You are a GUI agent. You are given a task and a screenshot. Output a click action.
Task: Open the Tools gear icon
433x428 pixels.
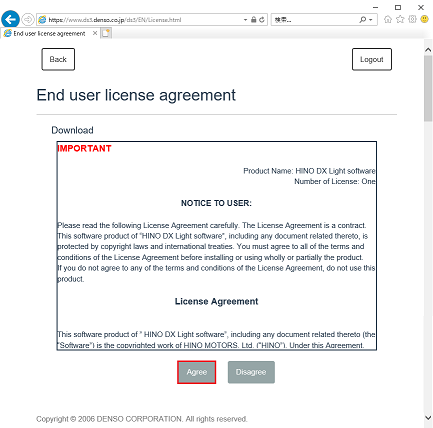coord(412,19)
